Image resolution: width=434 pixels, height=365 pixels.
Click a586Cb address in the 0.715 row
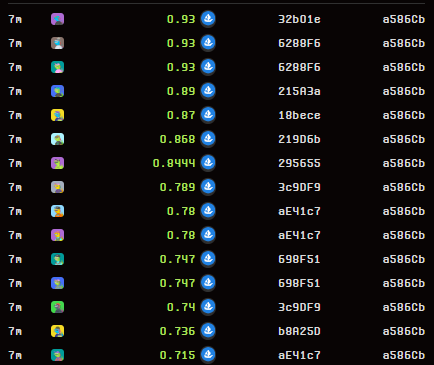pos(404,355)
